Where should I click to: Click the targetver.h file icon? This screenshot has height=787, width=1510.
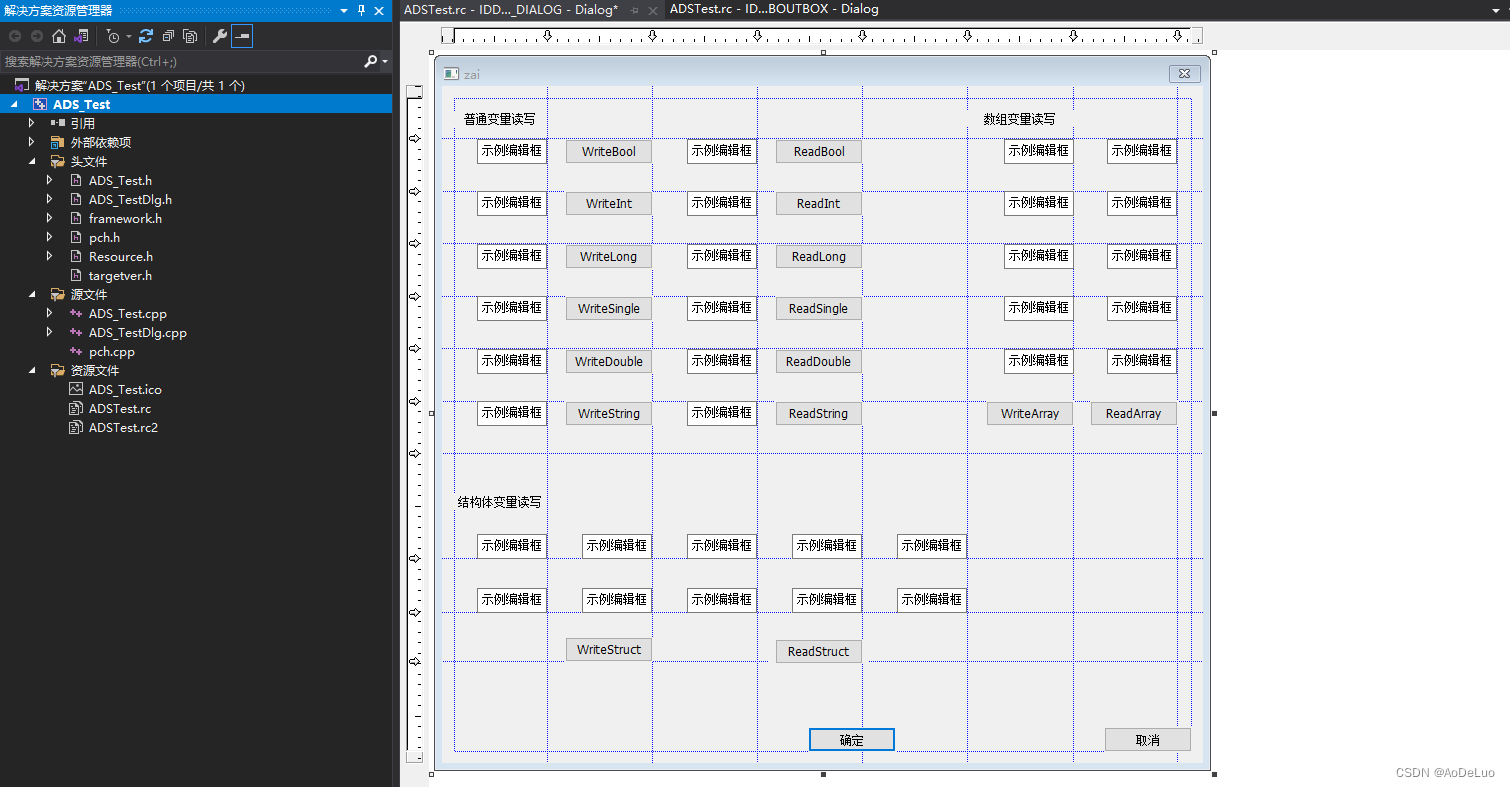coord(76,275)
